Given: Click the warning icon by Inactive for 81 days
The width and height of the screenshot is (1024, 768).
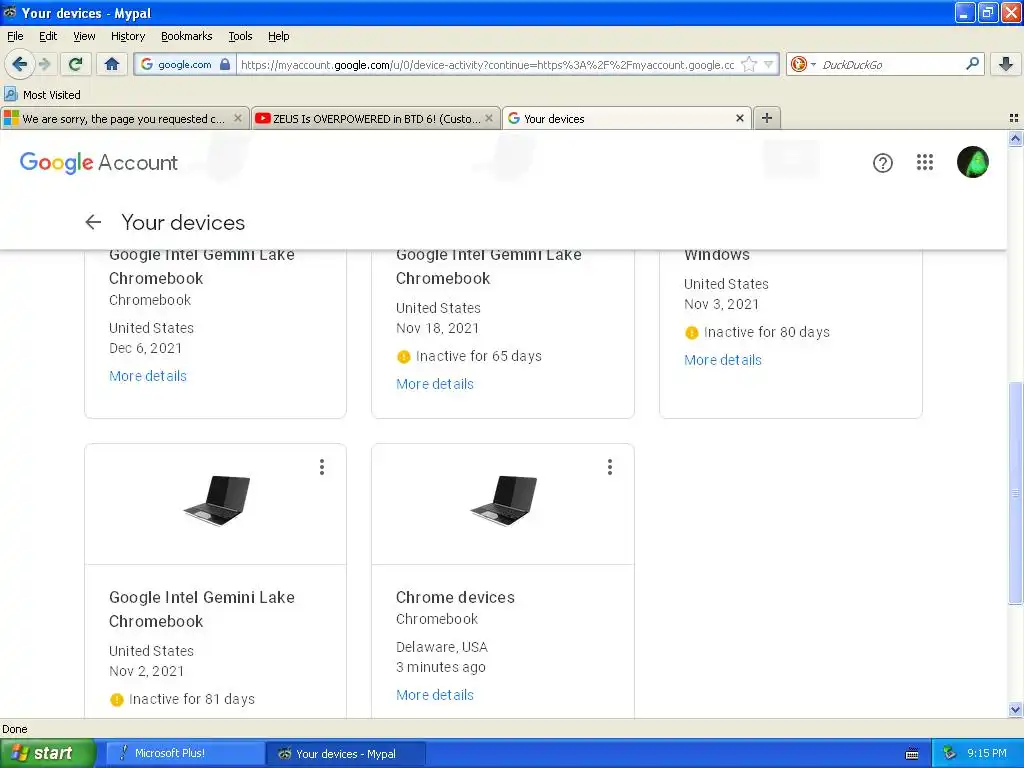Looking at the screenshot, I should (x=117, y=699).
